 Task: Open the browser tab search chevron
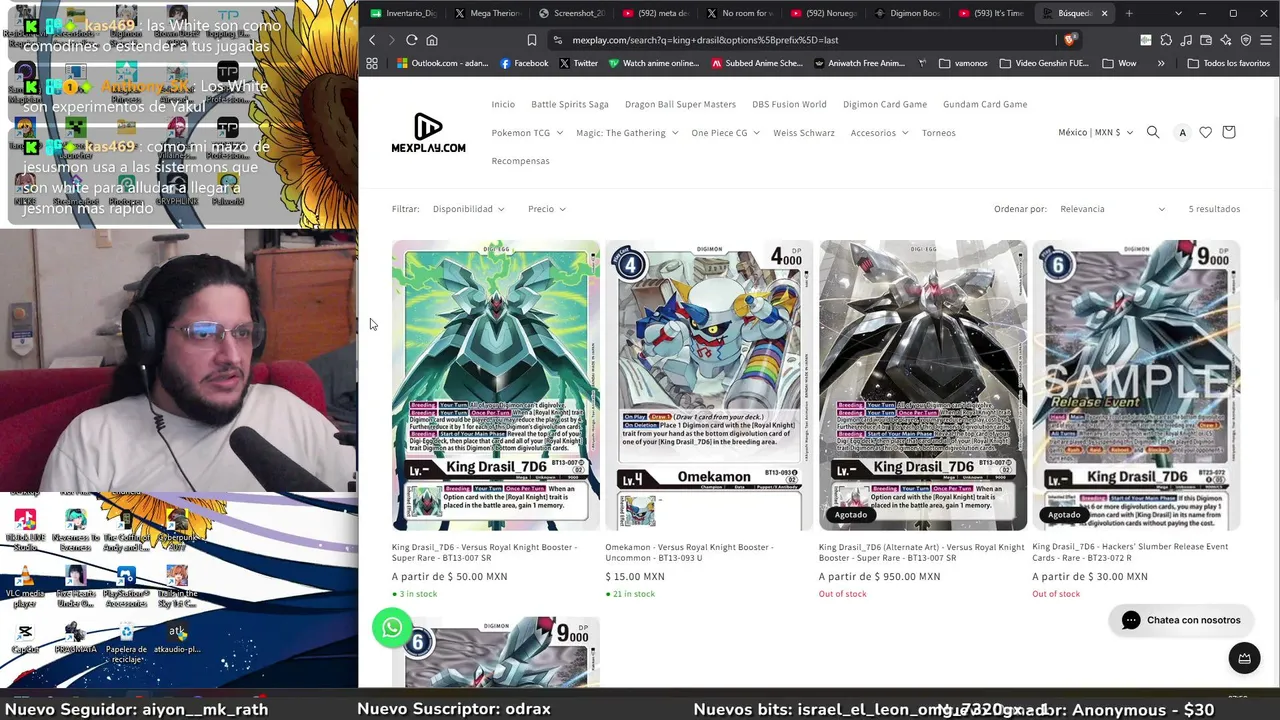tap(1178, 13)
